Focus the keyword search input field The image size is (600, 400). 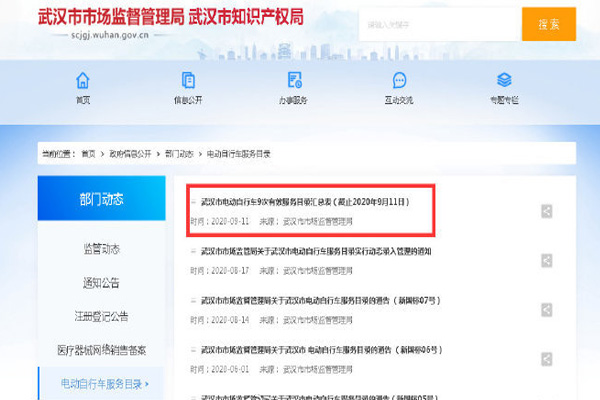pos(440,24)
